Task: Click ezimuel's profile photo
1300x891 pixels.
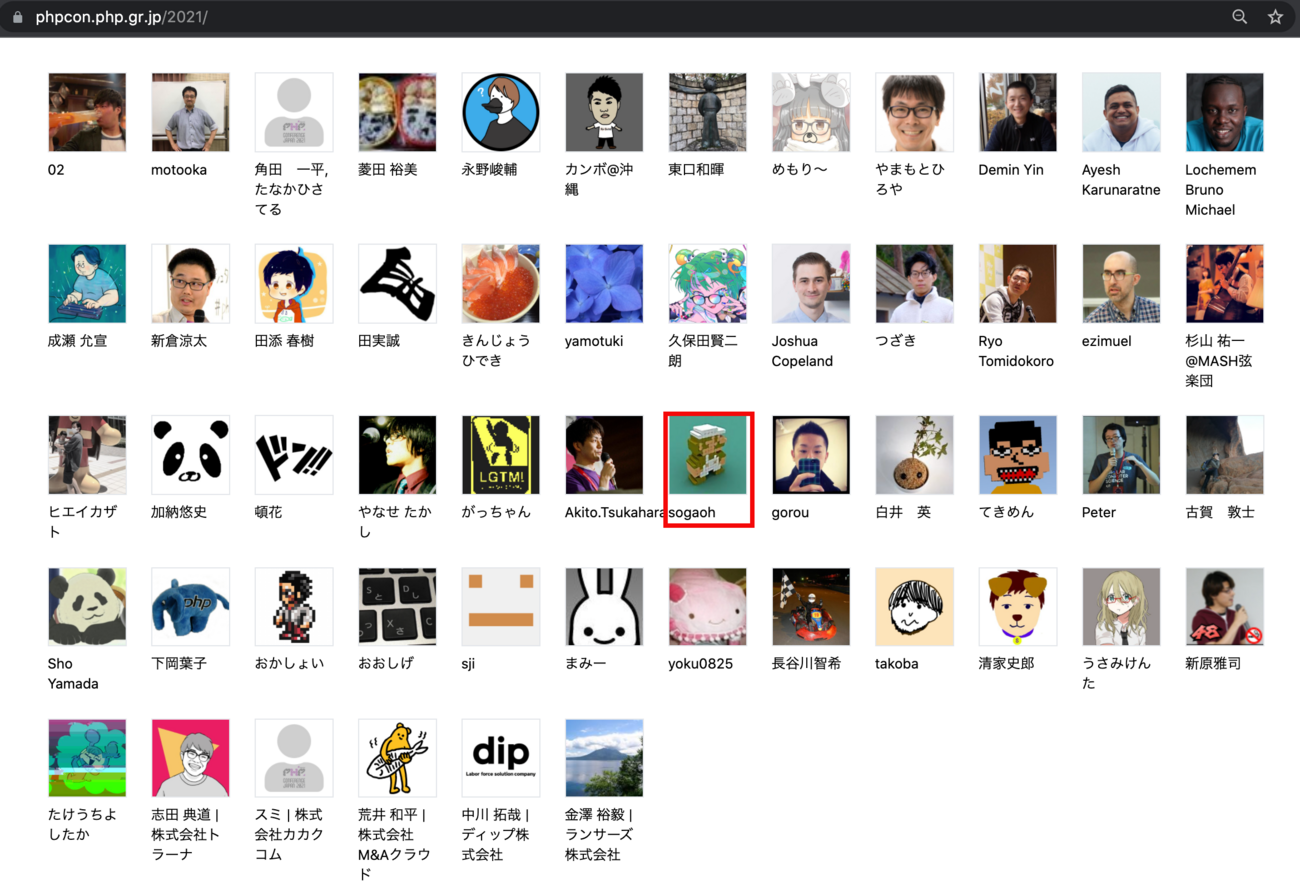Action: tap(1121, 283)
